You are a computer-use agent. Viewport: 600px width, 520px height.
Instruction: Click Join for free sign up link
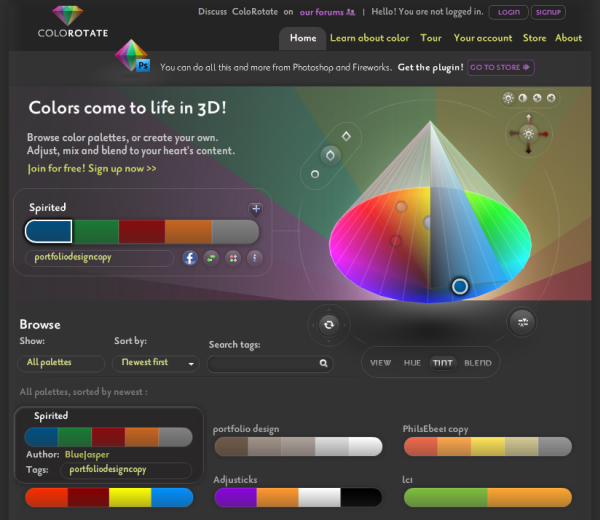pos(92,169)
